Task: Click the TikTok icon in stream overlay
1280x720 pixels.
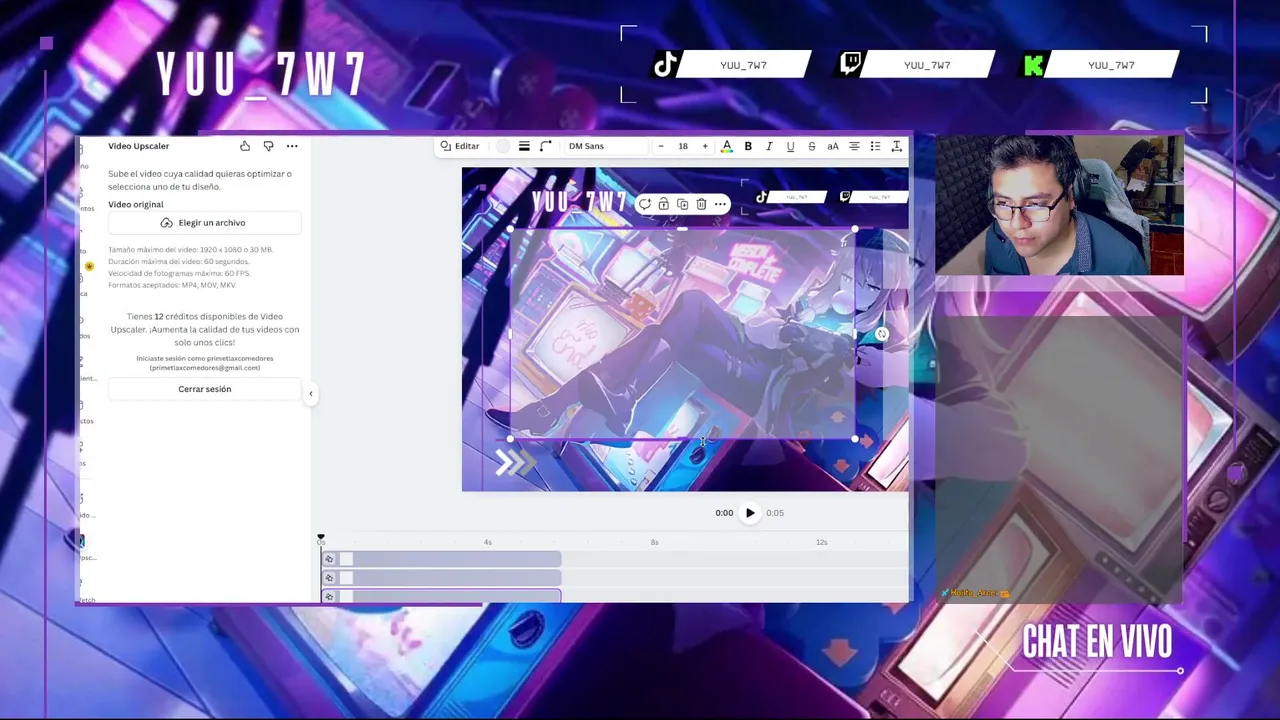Action: pyautogui.click(x=665, y=65)
